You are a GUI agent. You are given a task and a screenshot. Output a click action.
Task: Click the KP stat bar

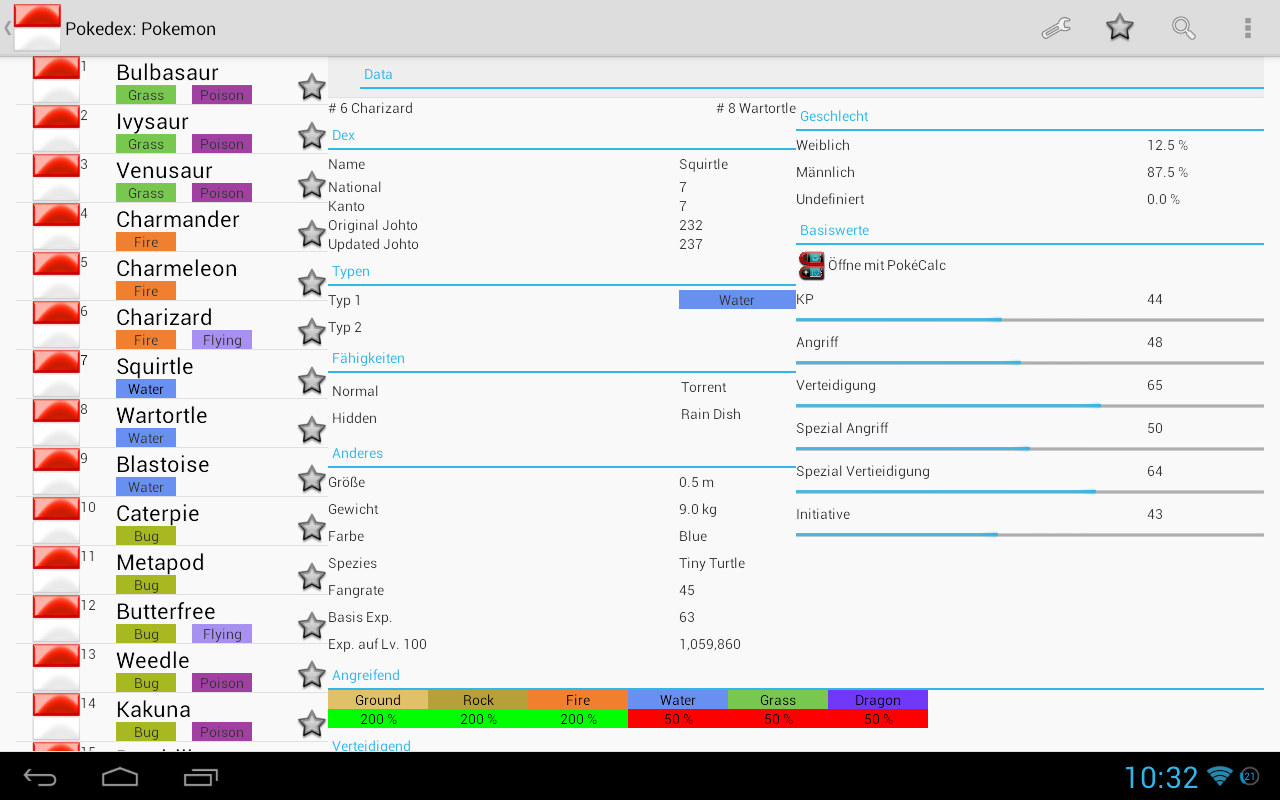pos(1030,320)
